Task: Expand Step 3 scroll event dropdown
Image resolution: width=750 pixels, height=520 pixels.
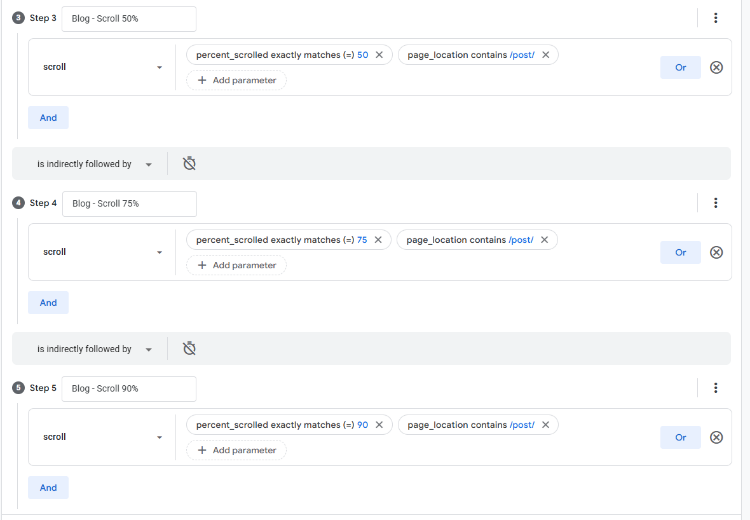Action: pos(102,67)
